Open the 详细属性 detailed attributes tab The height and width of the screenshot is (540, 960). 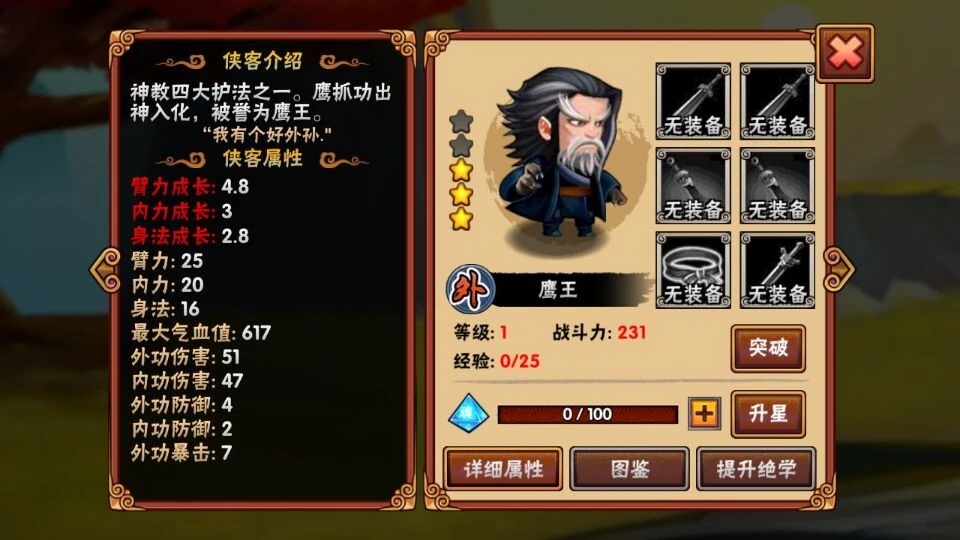[x=503, y=469]
